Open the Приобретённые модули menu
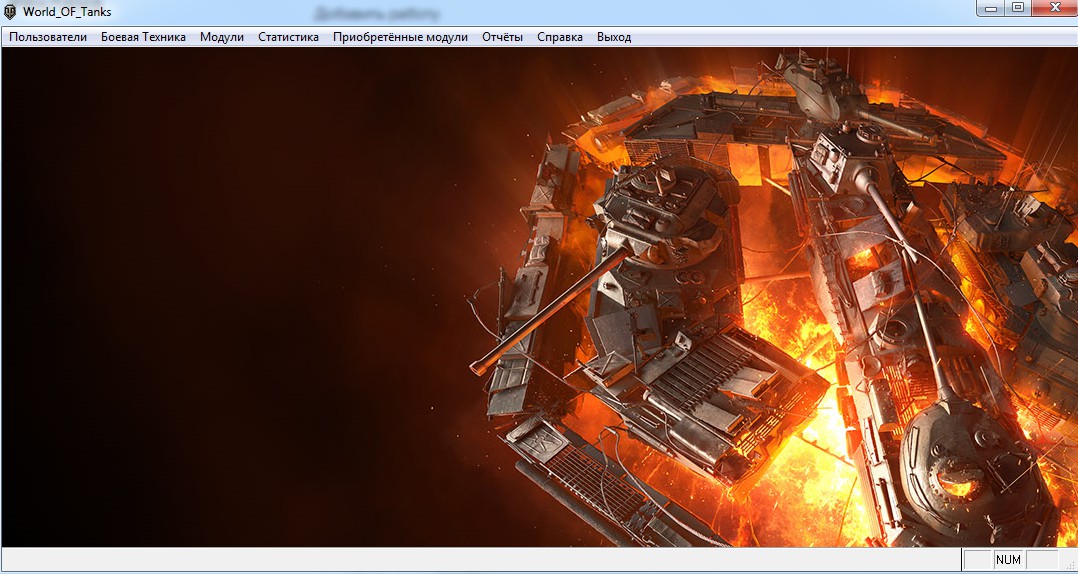The width and height of the screenshot is (1078, 574). (x=400, y=37)
